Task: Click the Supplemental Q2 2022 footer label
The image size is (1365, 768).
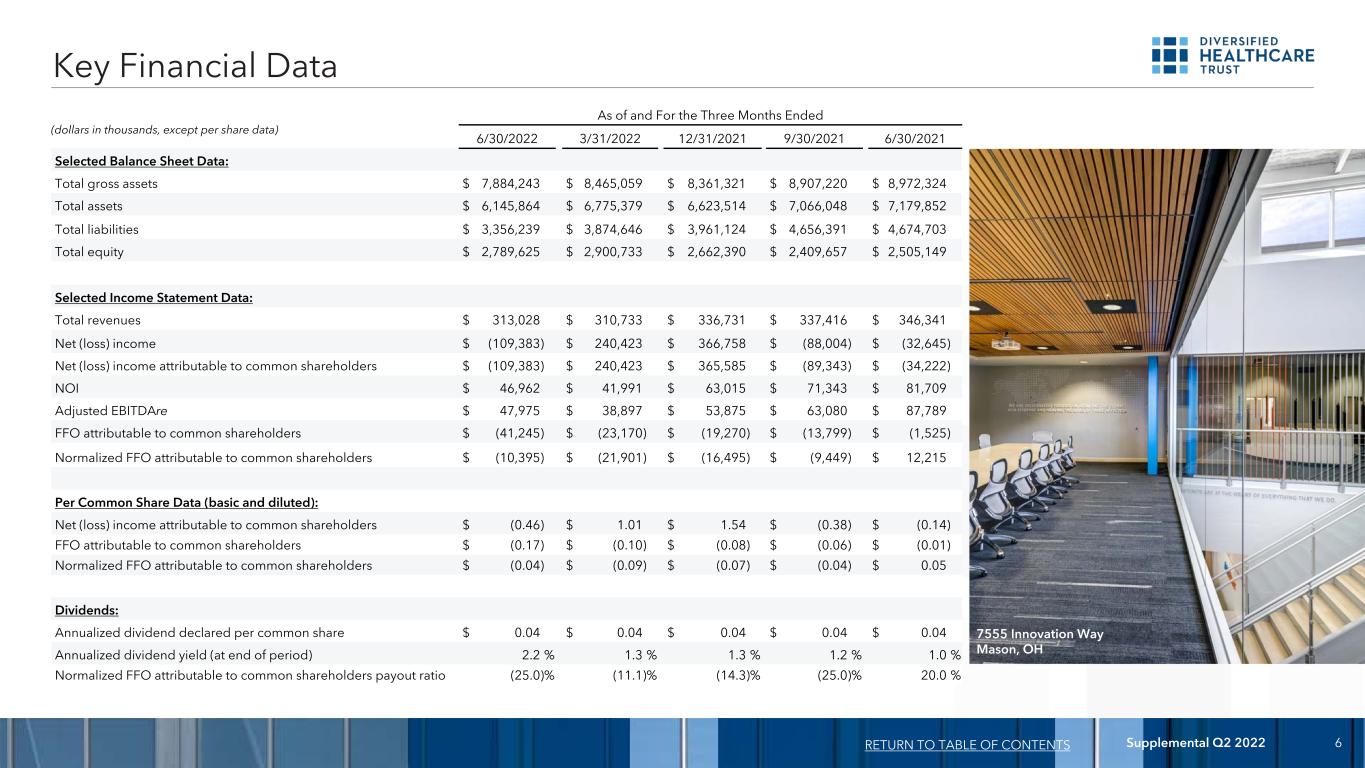Action: [x=1193, y=743]
